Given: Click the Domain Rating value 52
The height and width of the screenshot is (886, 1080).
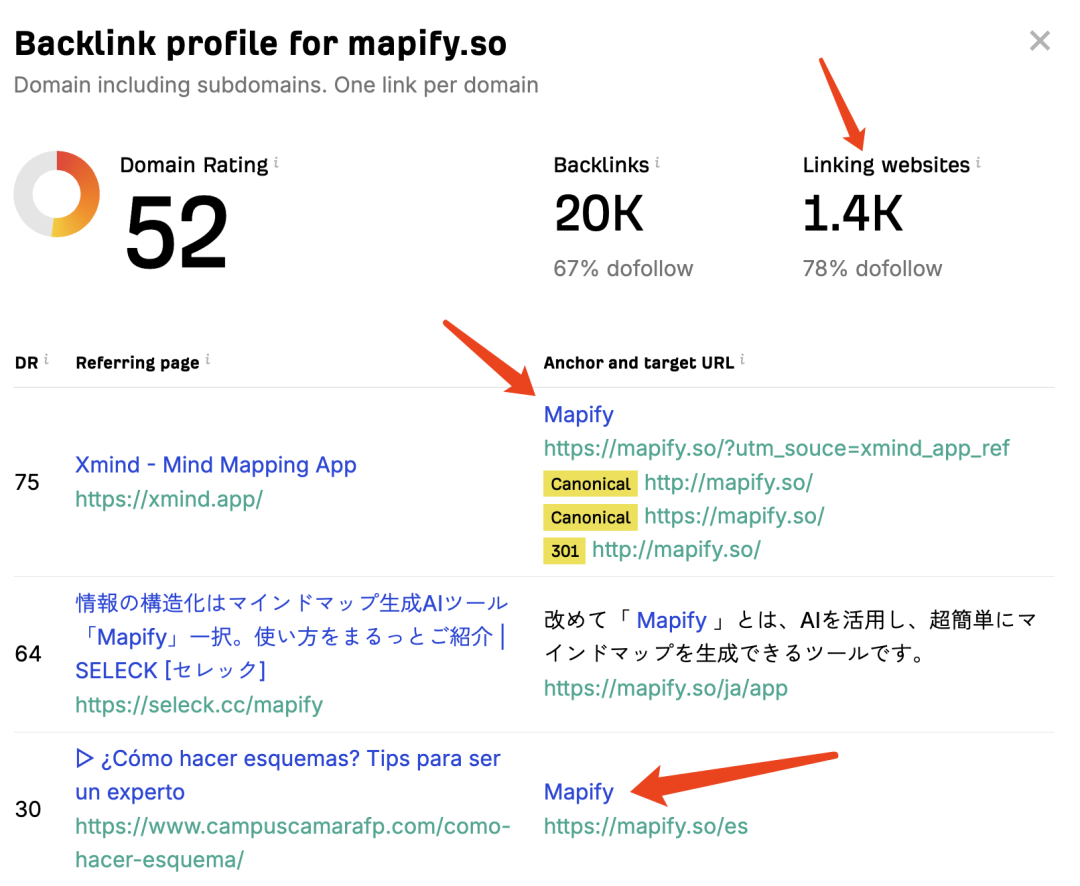Looking at the screenshot, I should (176, 231).
